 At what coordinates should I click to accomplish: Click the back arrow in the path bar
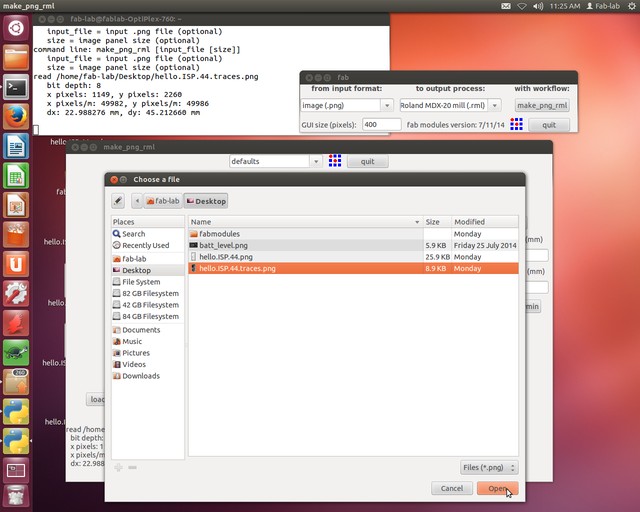tap(137, 201)
